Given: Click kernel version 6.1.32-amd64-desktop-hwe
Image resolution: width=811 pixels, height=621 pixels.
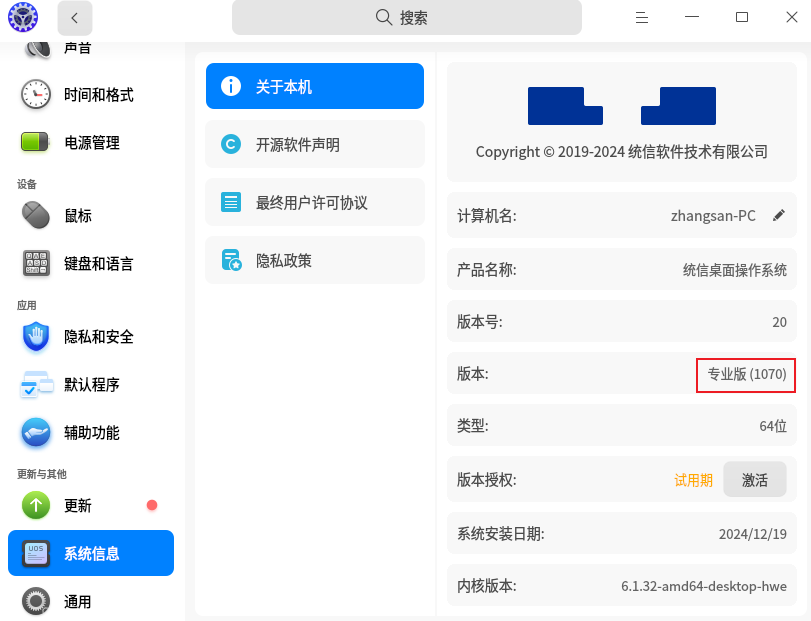Looking at the screenshot, I should 703,586.
